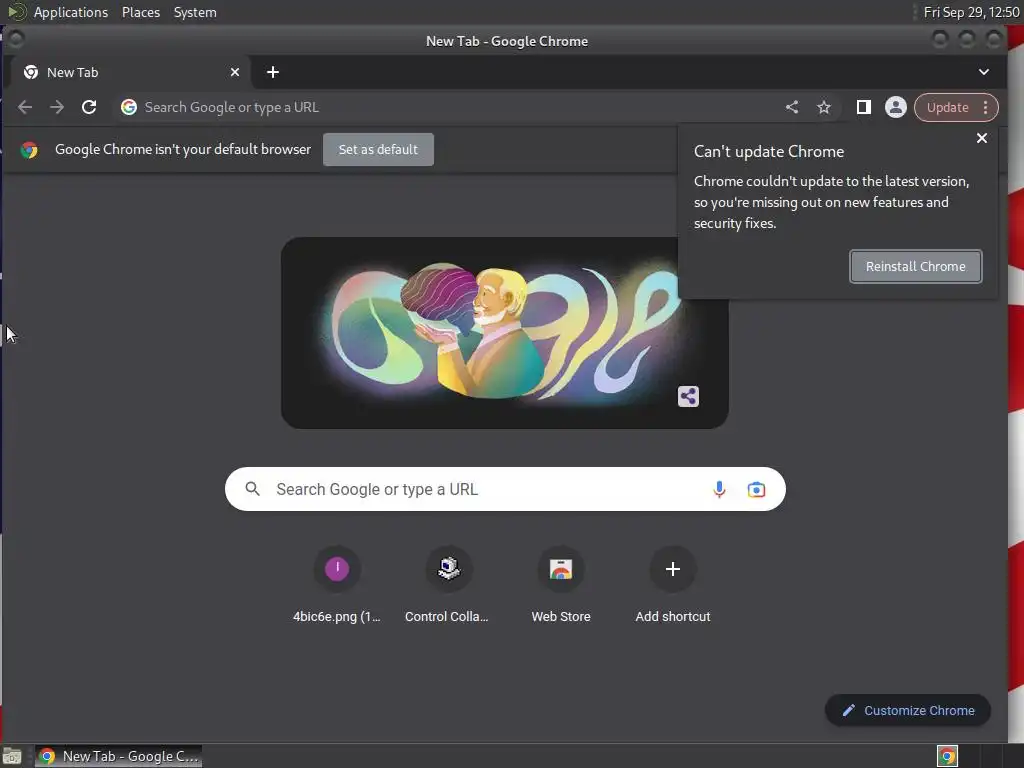1024x768 pixels.
Task: Expand the tab search dropdown arrow
Action: pos(984,72)
